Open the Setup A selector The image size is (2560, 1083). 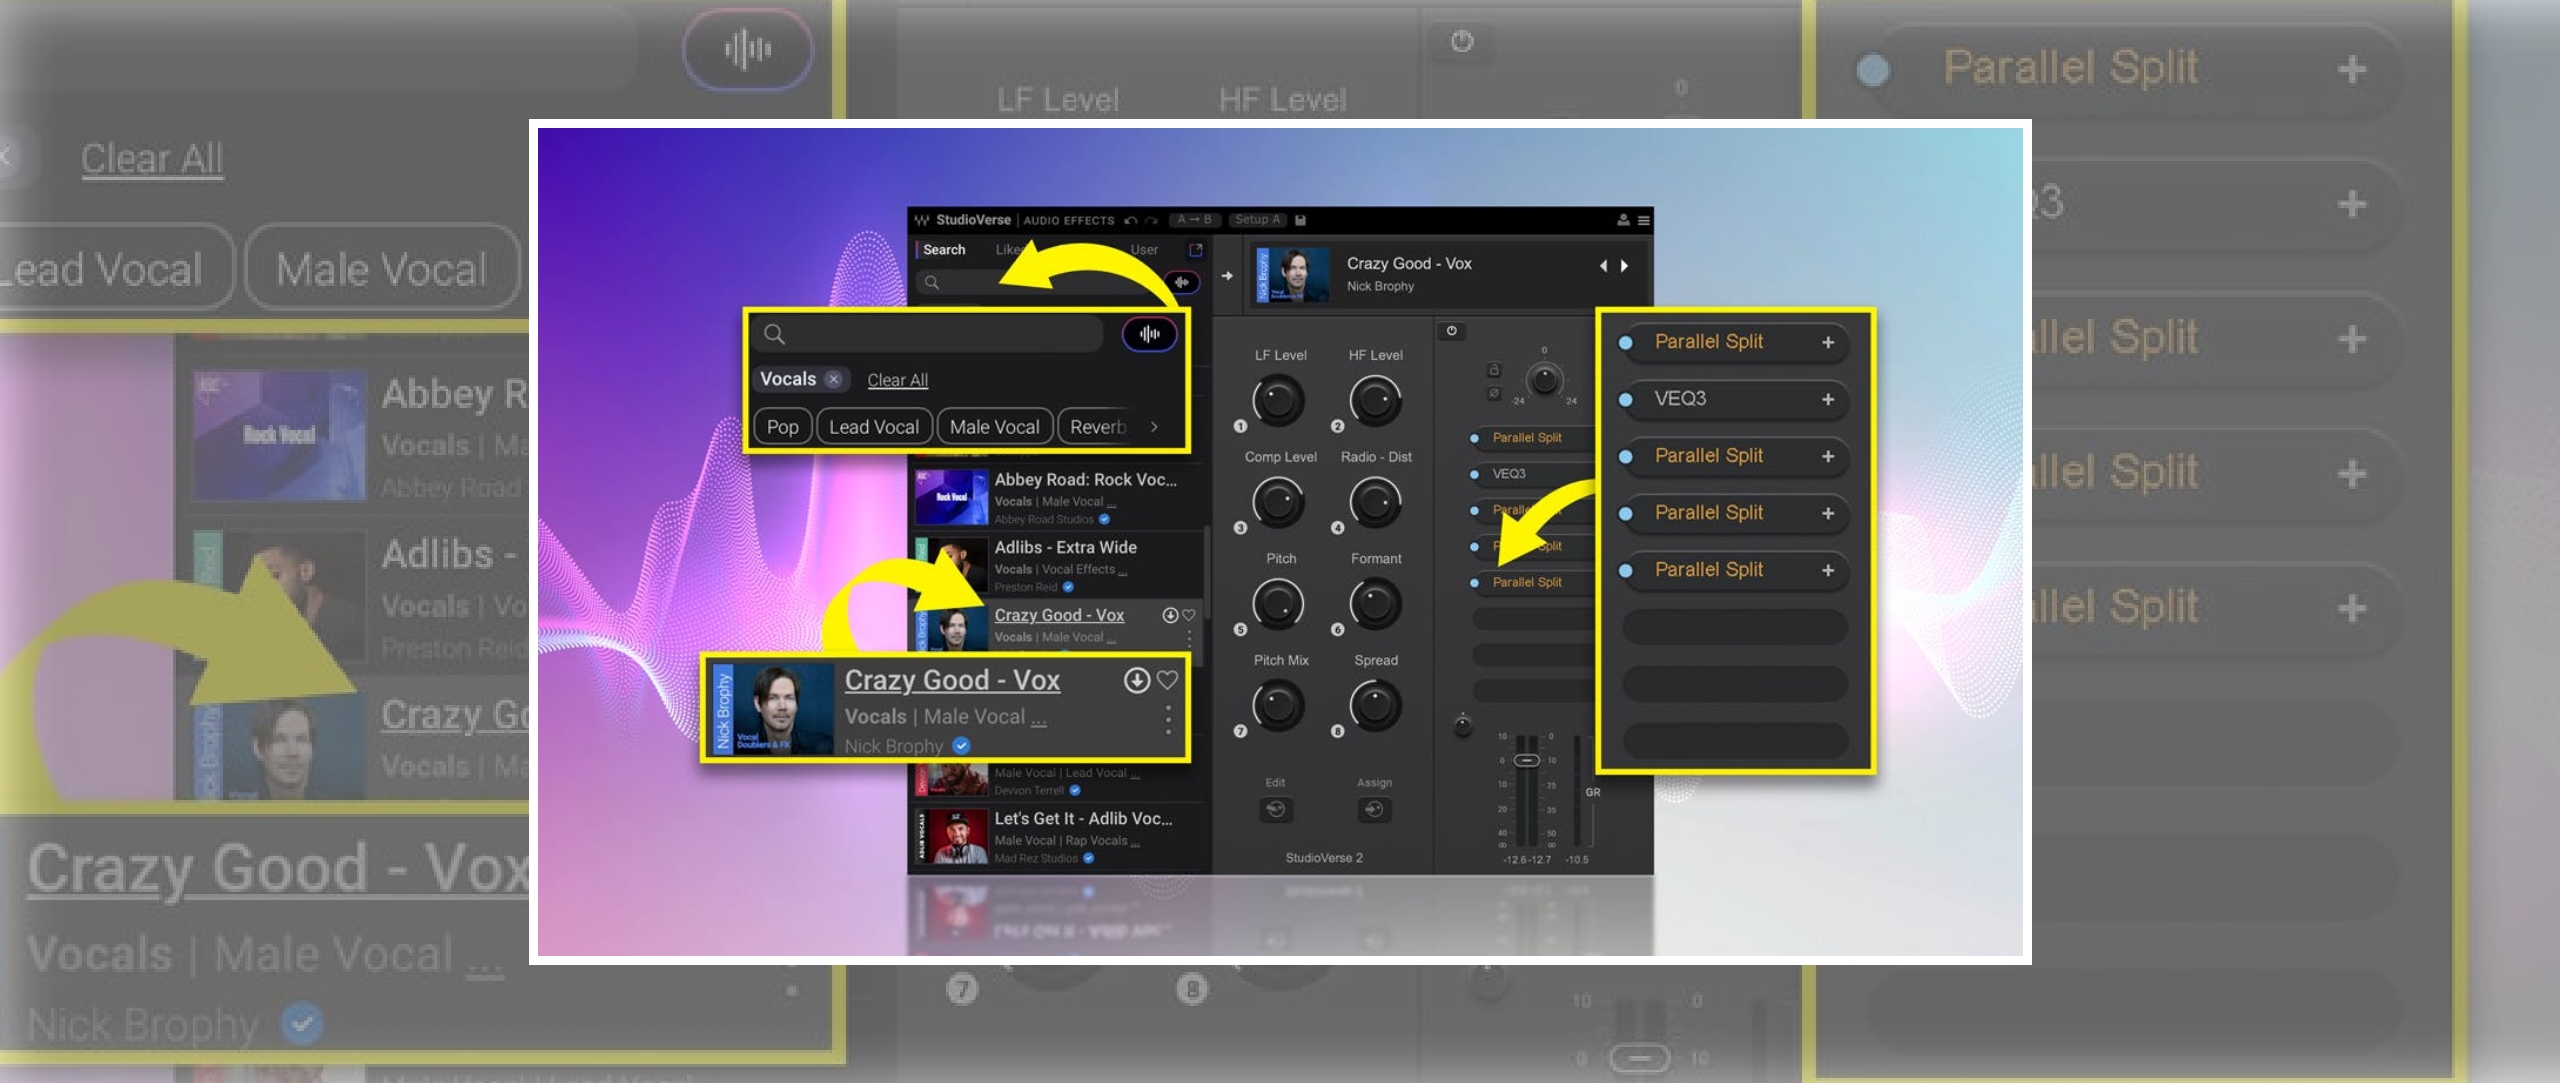pyautogui.click(x=1258, y=220)
